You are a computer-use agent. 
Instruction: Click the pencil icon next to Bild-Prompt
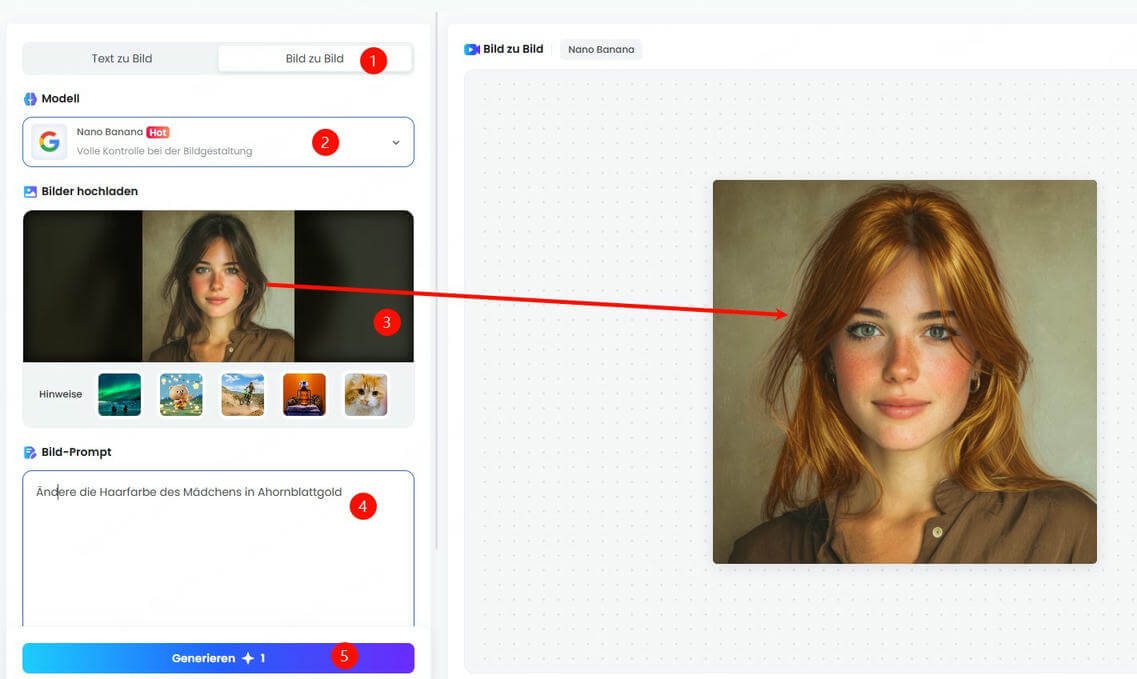pos(28,452)
